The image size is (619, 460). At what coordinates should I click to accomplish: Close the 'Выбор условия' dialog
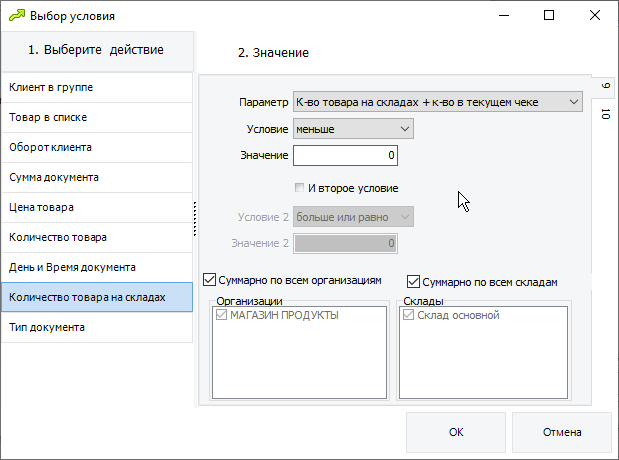tap(595, 16)
